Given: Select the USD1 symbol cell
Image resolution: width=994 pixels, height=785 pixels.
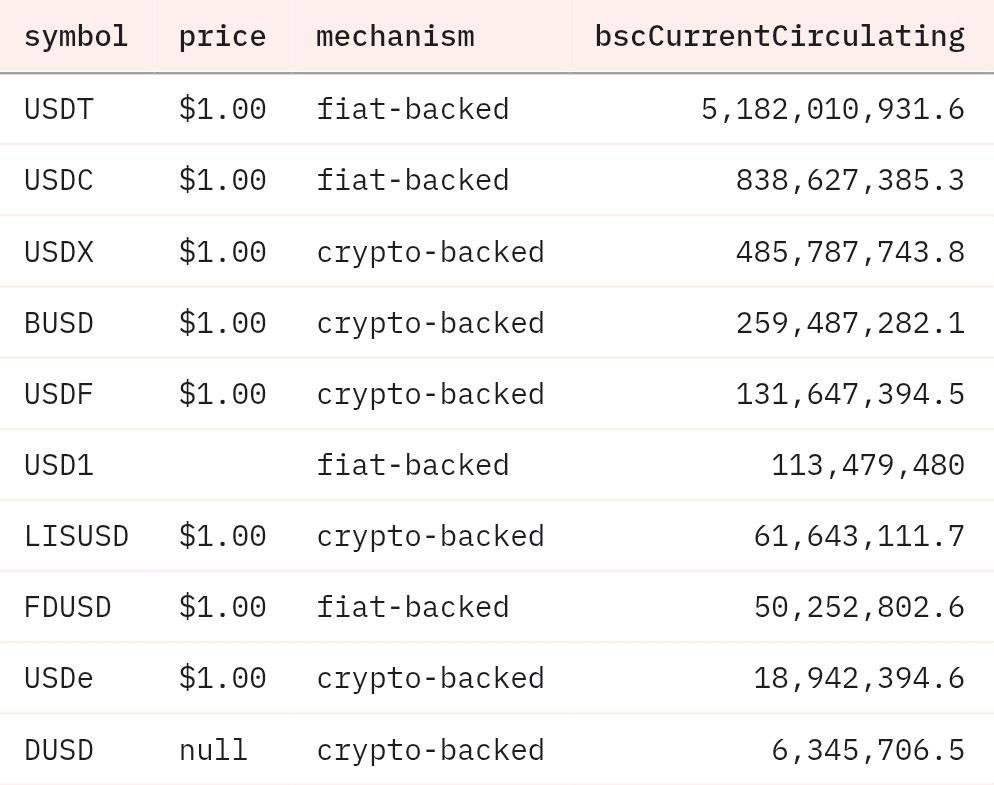Looking at the screenshot, I should 59,465.
